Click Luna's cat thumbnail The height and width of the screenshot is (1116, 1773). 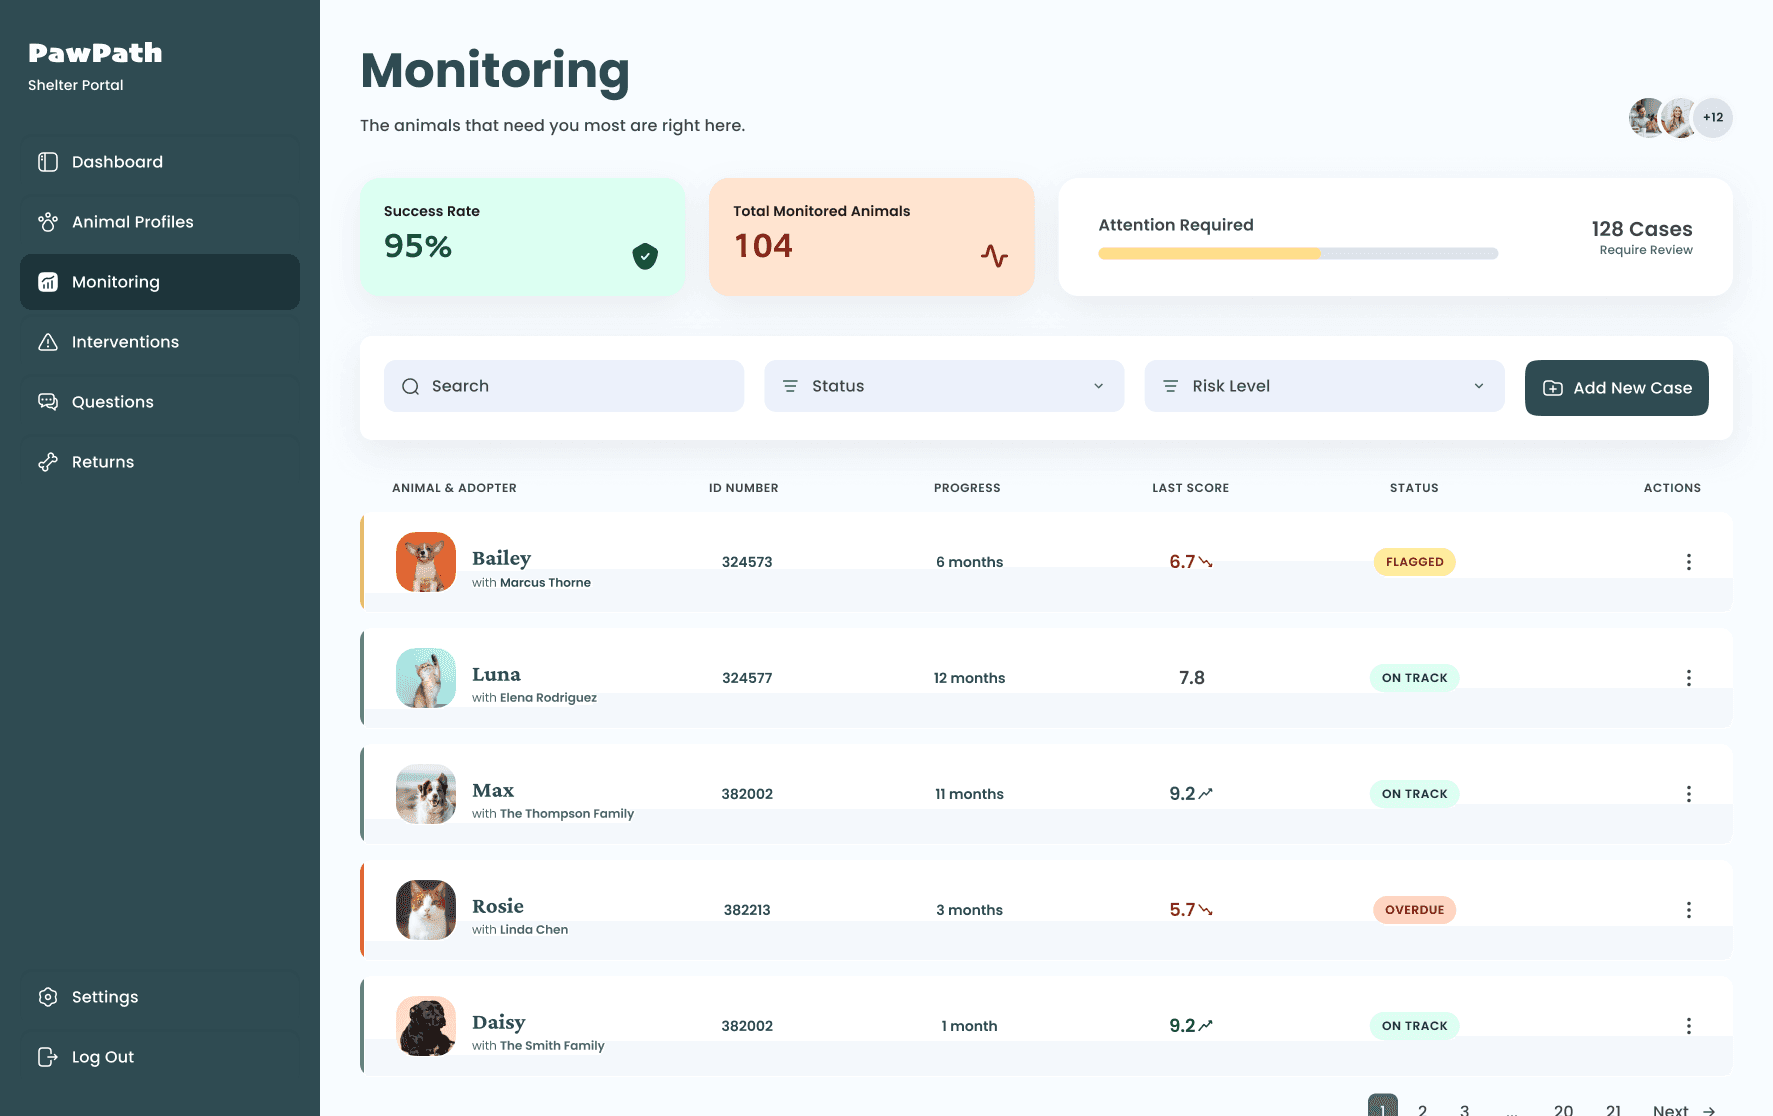pos(426,678)
